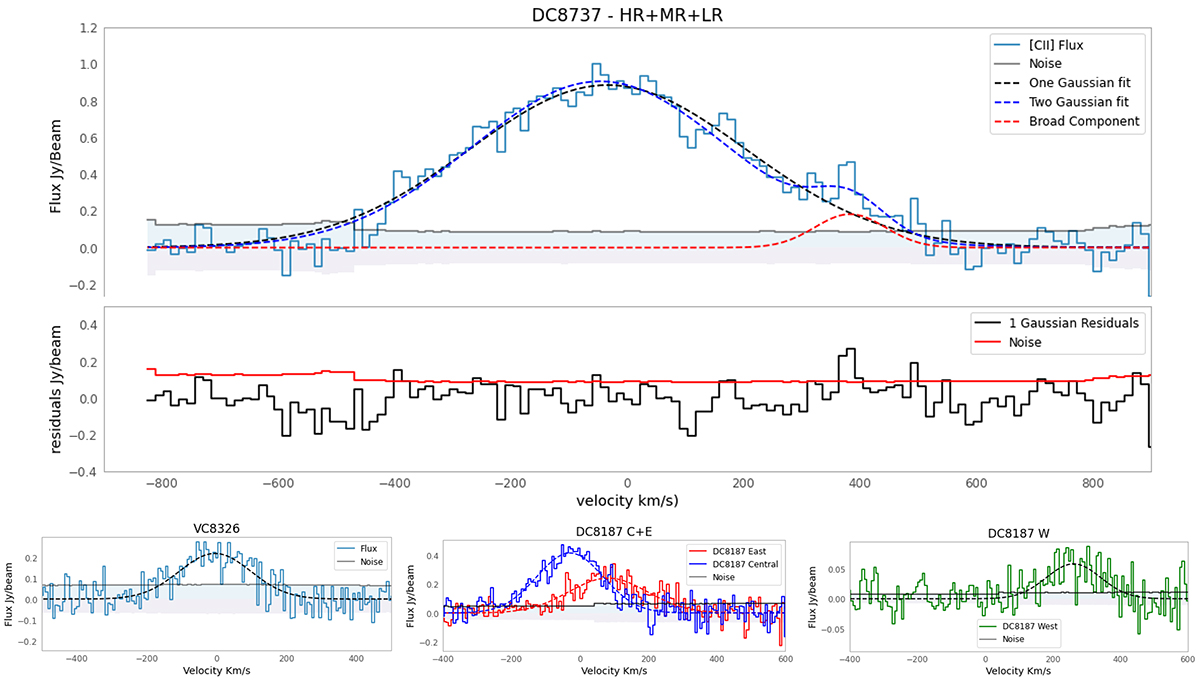Click the red 'Broad Component' legend line

(x=1011, y=121)
